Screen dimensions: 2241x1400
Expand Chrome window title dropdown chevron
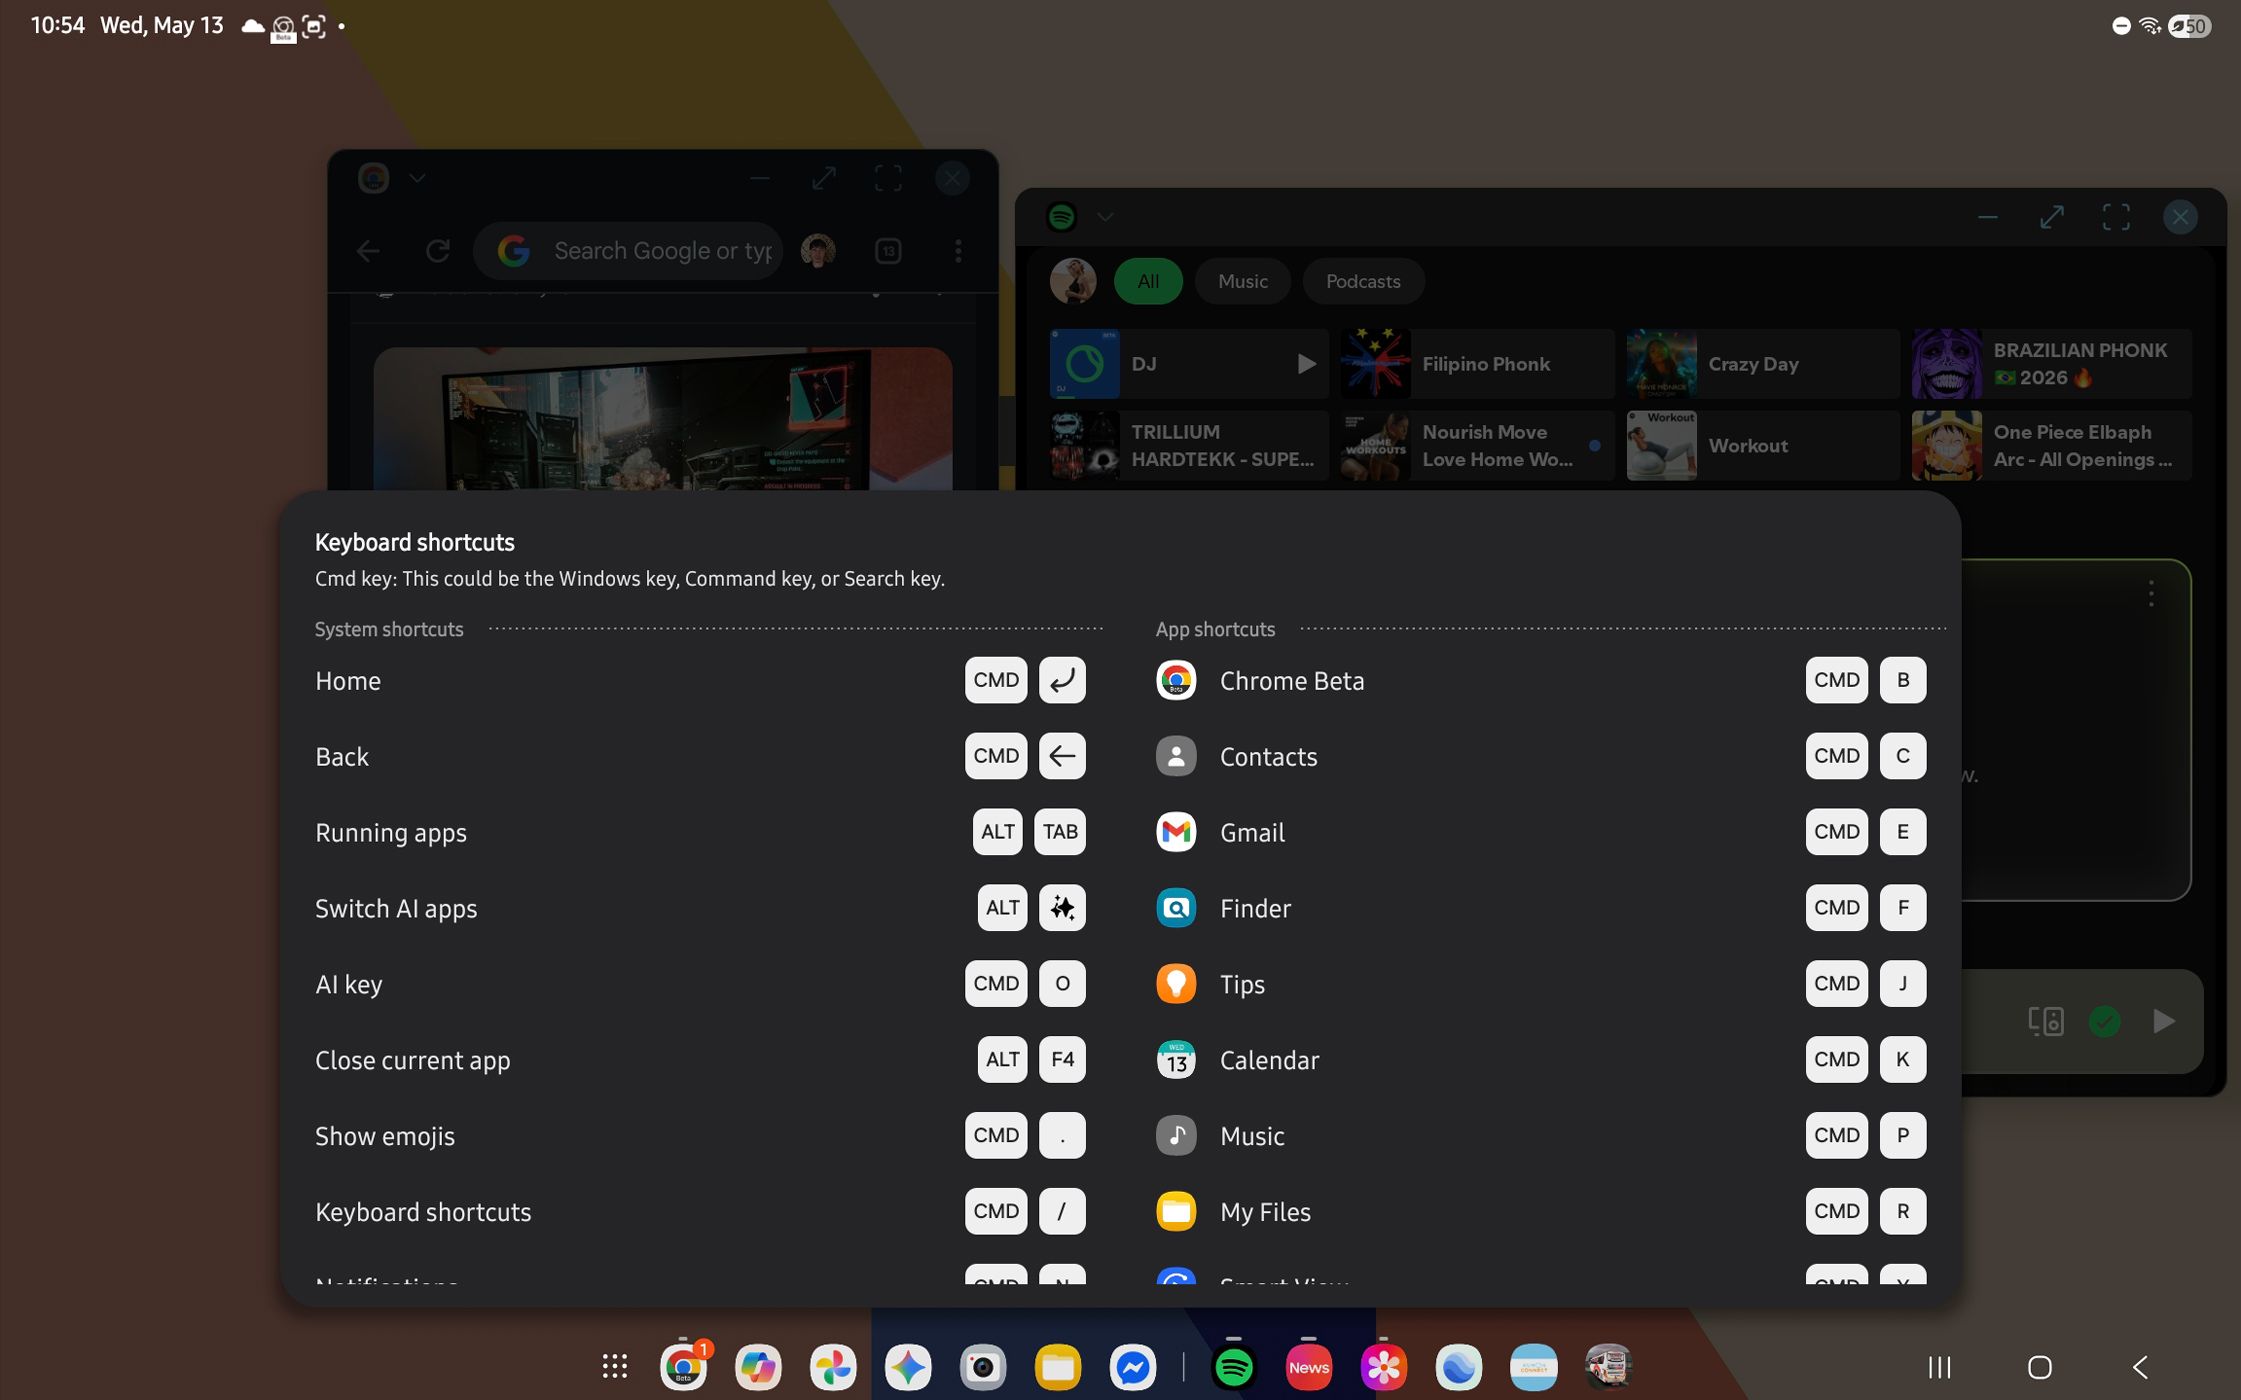click(x=417, y=178)
